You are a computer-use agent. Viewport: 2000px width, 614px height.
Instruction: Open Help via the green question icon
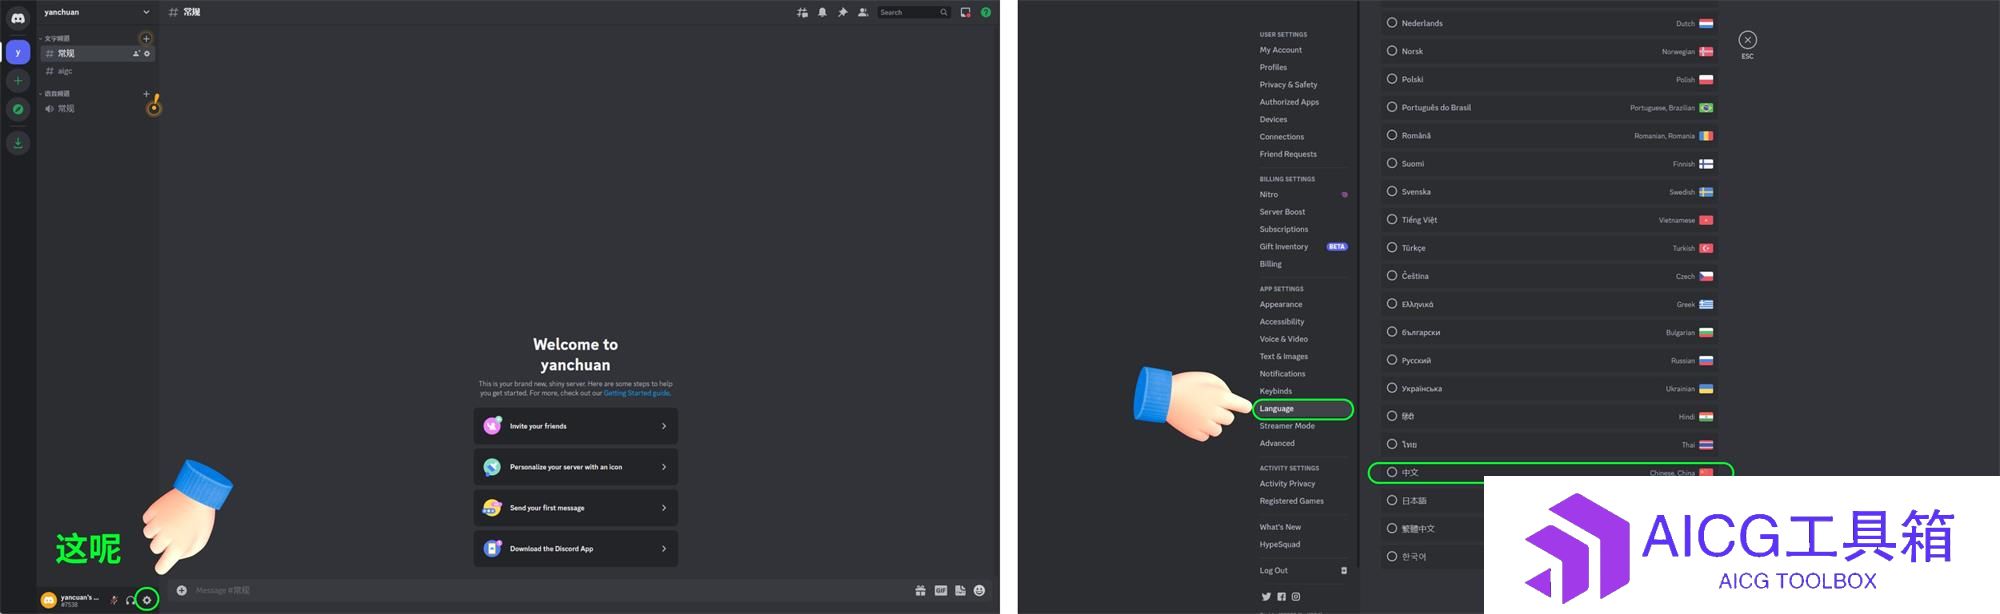click(x=986, y=12)
